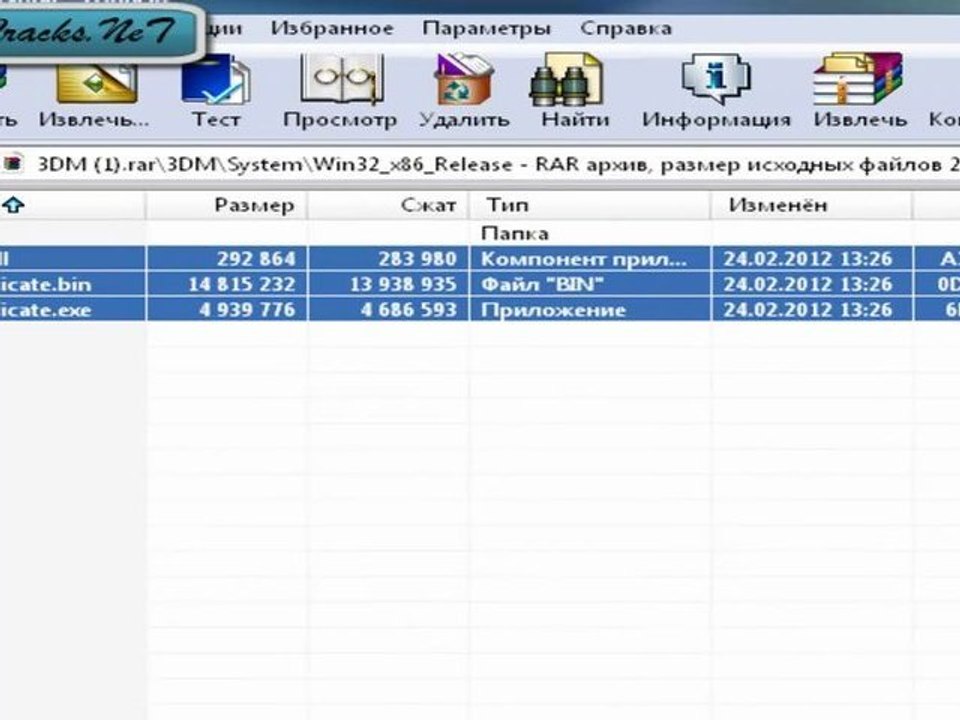The image size is (960, 720).
Task: Sort by Размер column header
Action: (x=227, y=205)
